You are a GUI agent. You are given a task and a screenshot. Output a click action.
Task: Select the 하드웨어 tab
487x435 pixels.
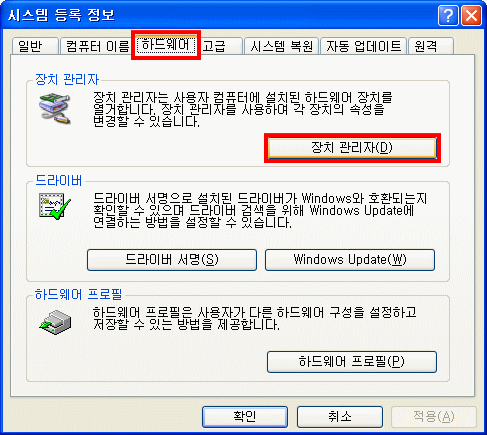click(x=166, y=45)
